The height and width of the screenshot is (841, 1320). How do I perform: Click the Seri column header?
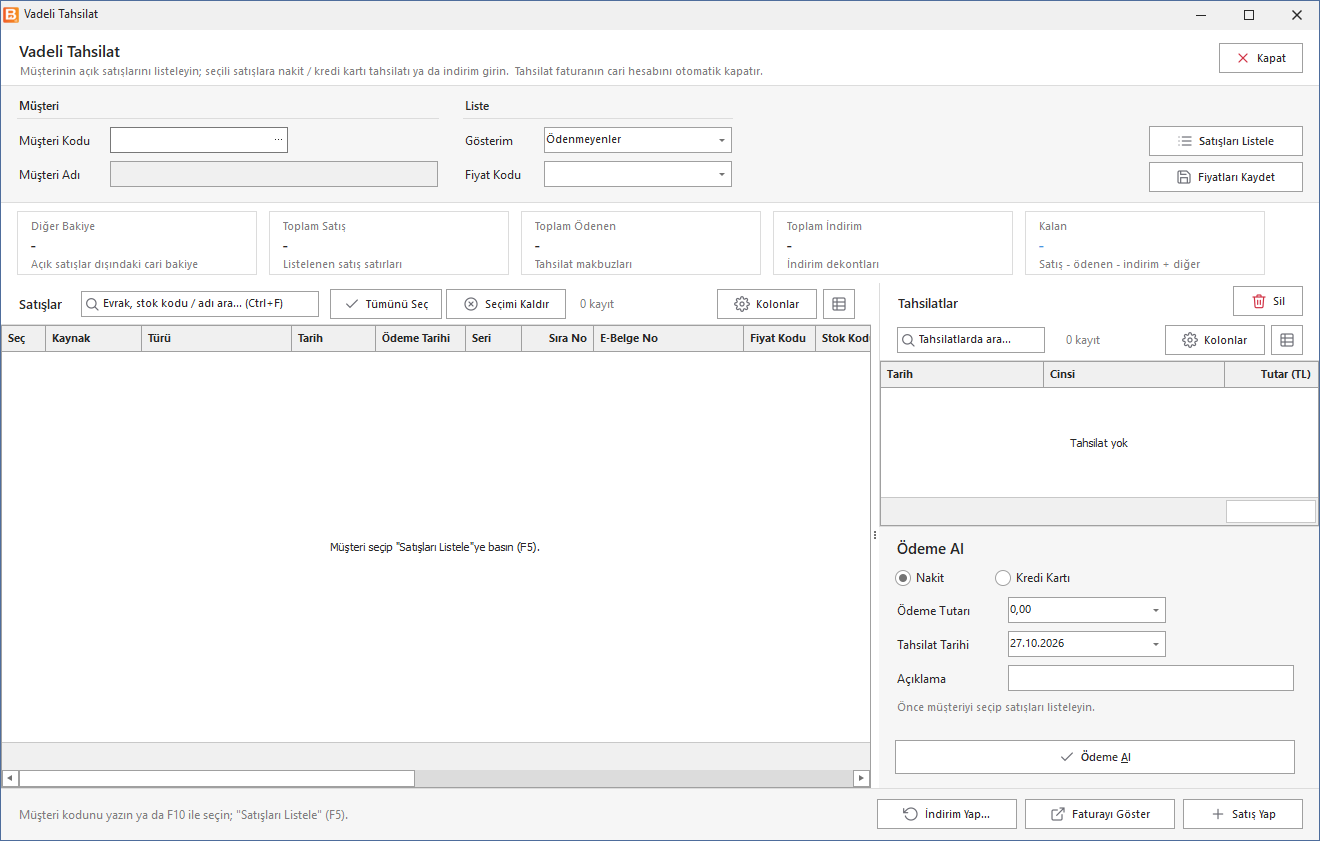[494, 338]
